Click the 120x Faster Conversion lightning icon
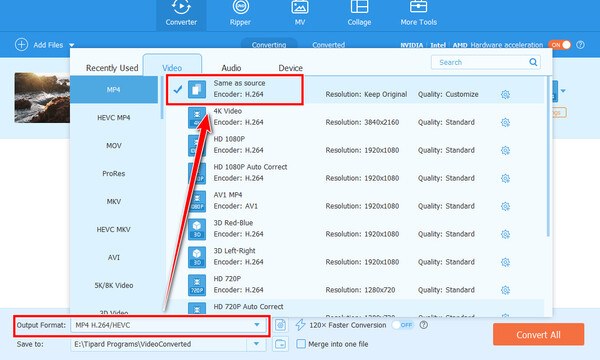The height and width of the screenshot is (360, 600). tap(300, 325)
